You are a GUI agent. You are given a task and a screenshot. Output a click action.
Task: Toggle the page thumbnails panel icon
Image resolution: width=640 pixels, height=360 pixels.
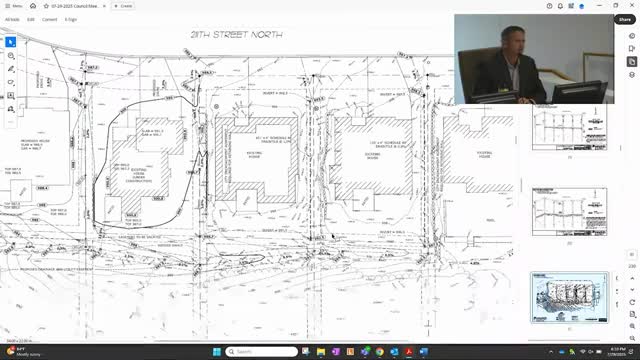tap(632, 62)
